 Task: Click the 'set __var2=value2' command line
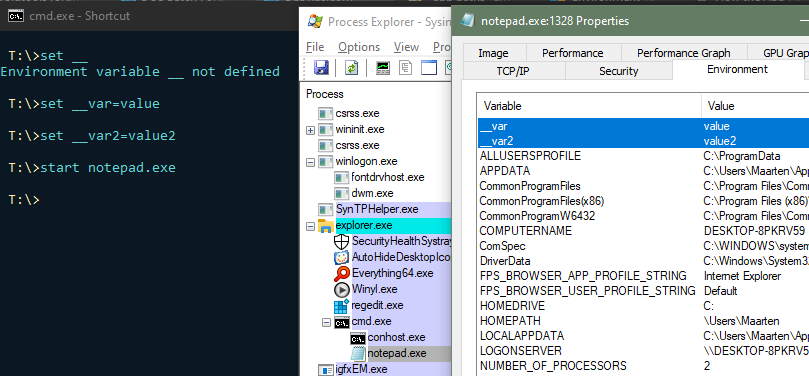(108, 136)
